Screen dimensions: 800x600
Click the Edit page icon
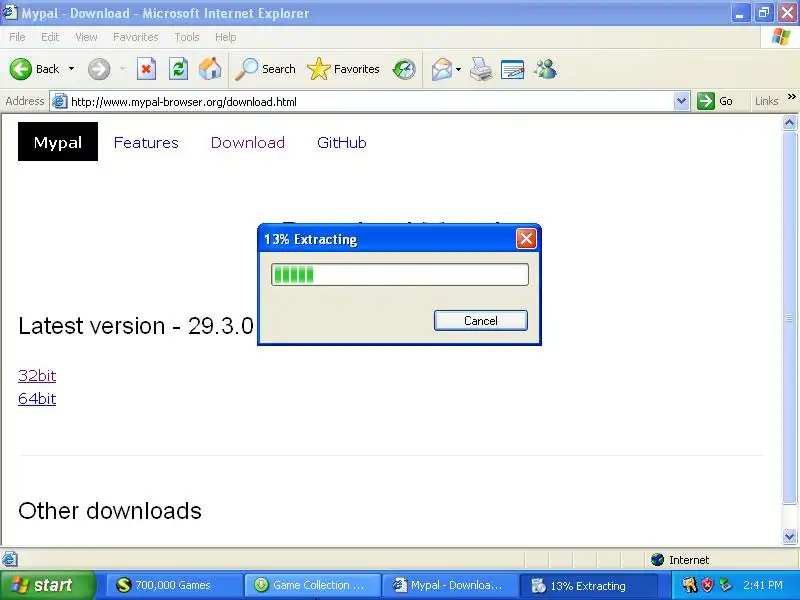(512, 69)
